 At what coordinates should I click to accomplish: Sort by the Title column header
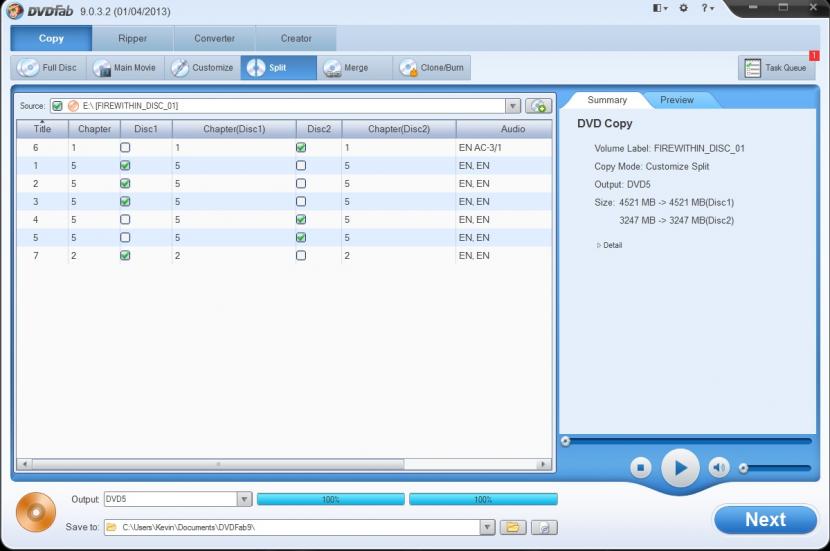[42, 129]
